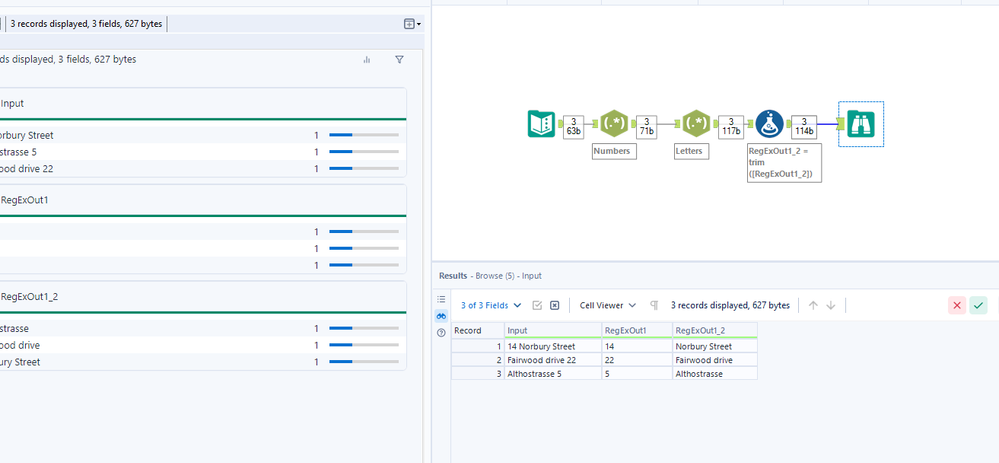The image size is (999, 463).
Task: Click the Record column header
Action: coord(478,331)
